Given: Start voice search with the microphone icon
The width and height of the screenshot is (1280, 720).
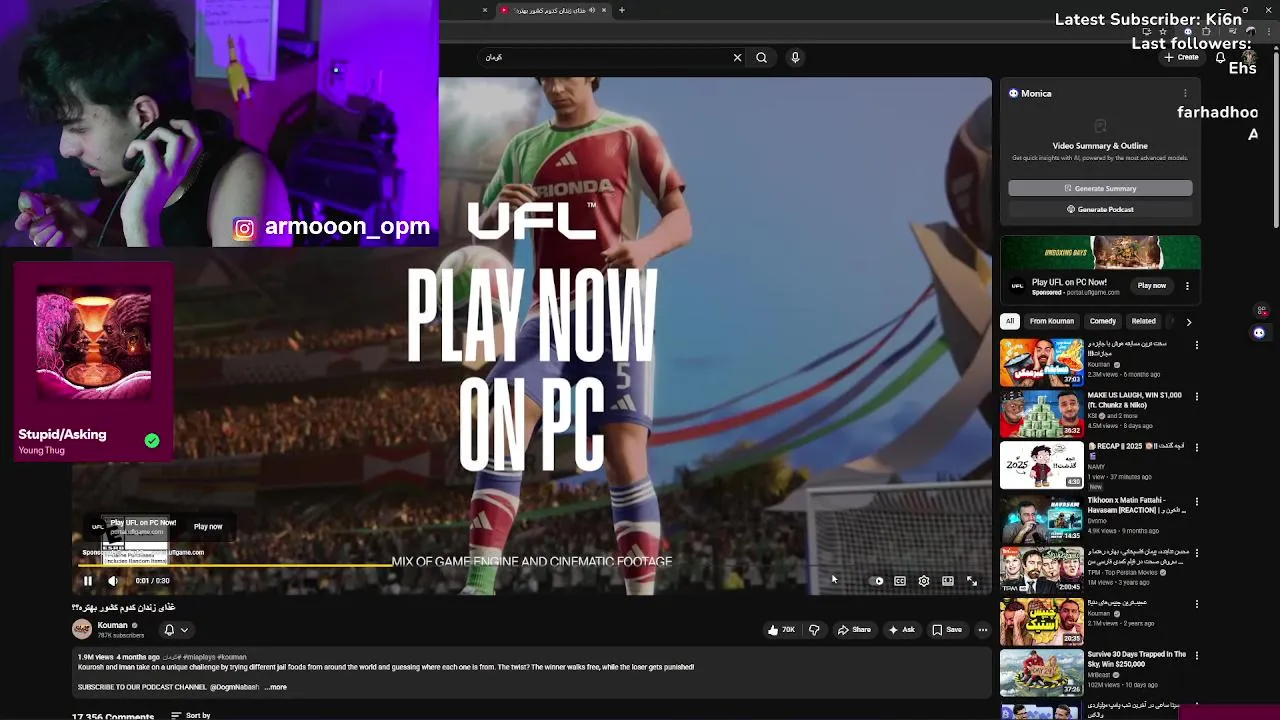Looking at the screenshot, I should (x=795, y=57).
